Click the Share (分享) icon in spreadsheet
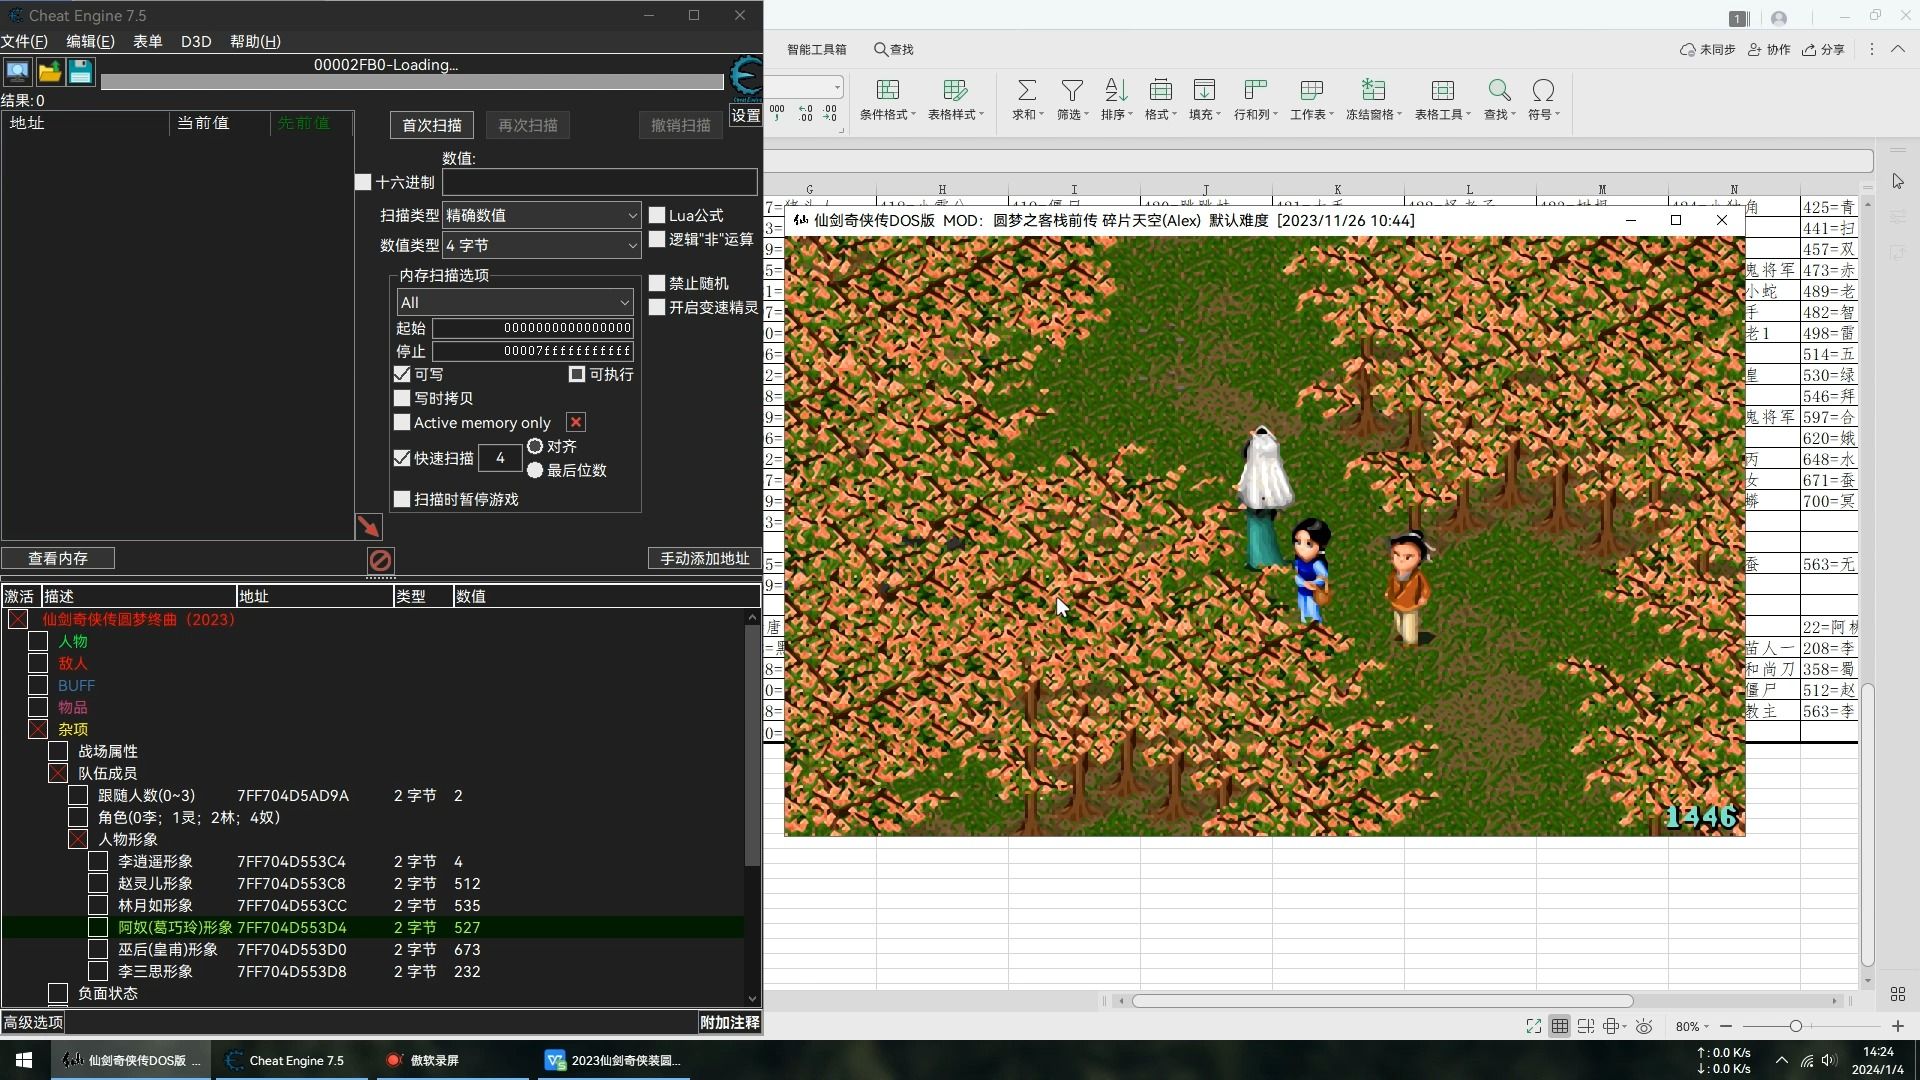1920x1080 pixels. tap(1823, 49)
